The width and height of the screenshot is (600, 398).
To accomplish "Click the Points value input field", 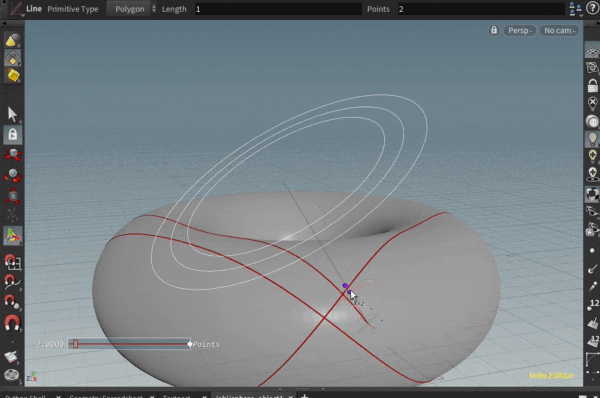I will 481,9.
